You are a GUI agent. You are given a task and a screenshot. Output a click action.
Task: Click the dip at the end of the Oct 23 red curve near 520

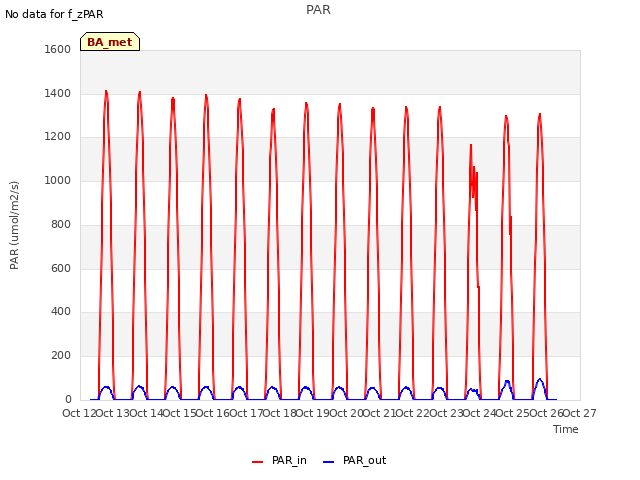tap(478, 287)
